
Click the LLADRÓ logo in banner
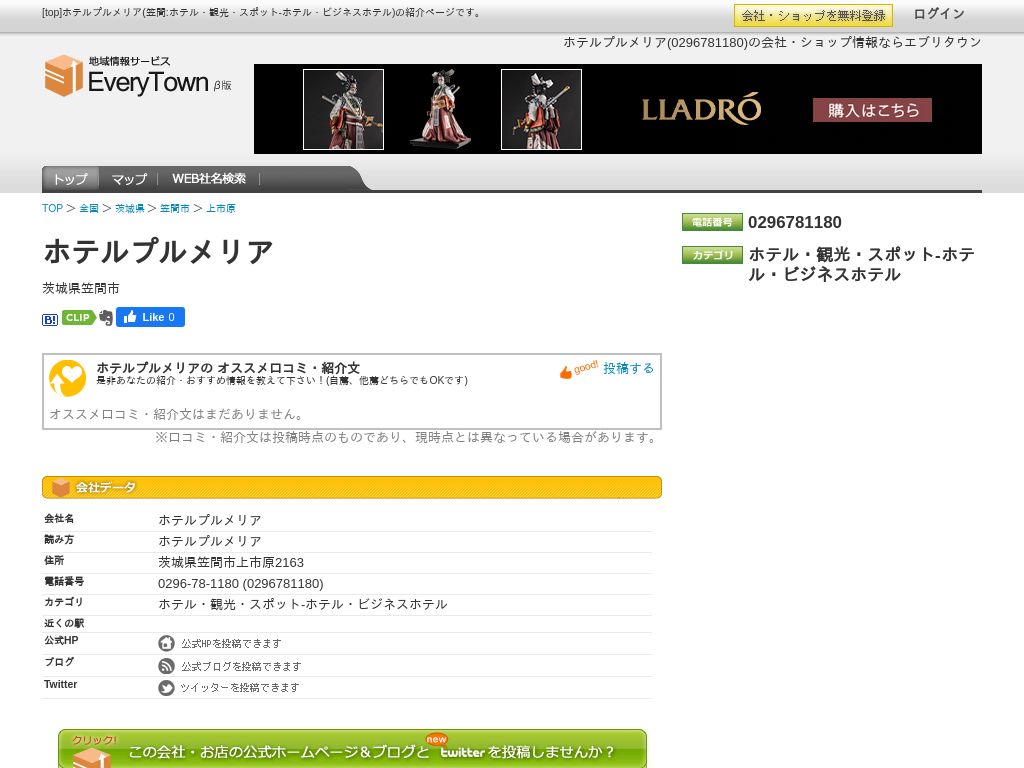click(x=701, y=109)
